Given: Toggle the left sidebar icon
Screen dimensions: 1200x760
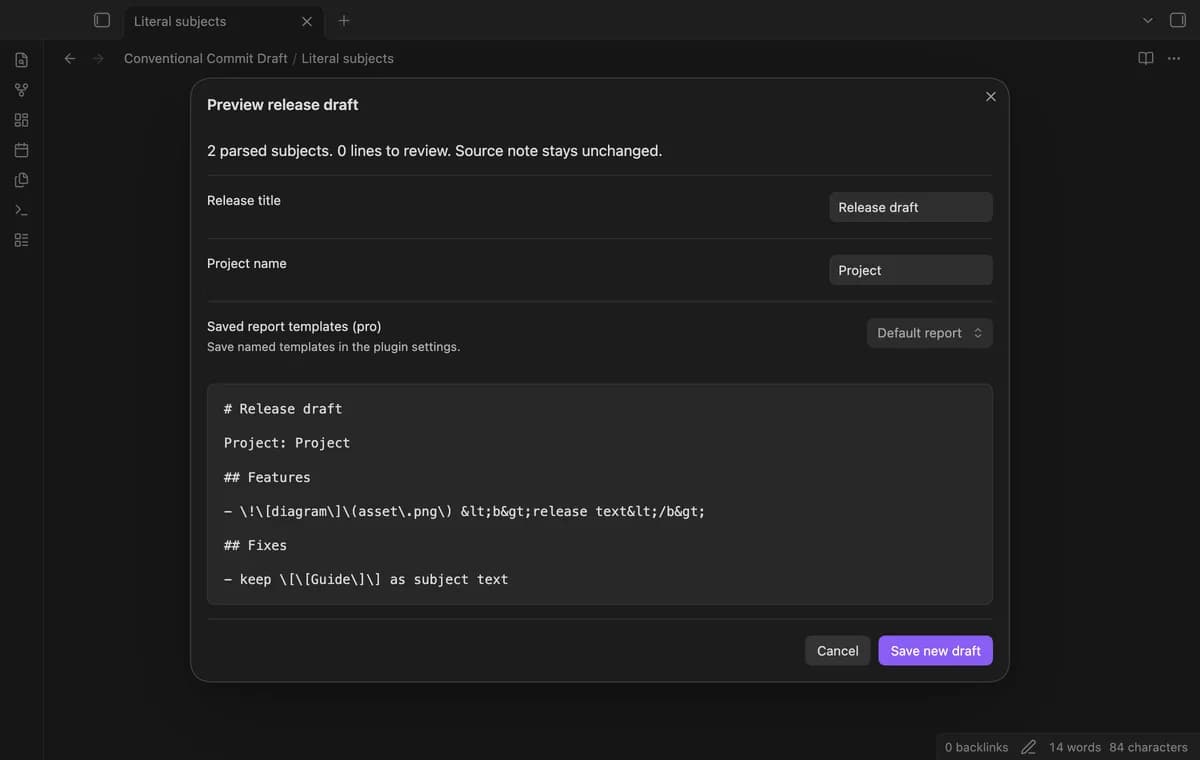Looking at the screenshot, I should [101, 20].
